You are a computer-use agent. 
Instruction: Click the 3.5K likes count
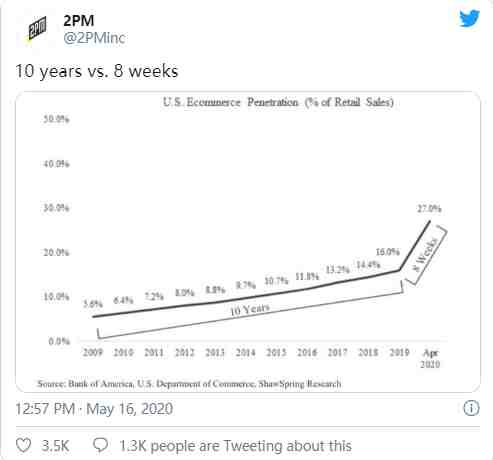[x=55, y=446]
